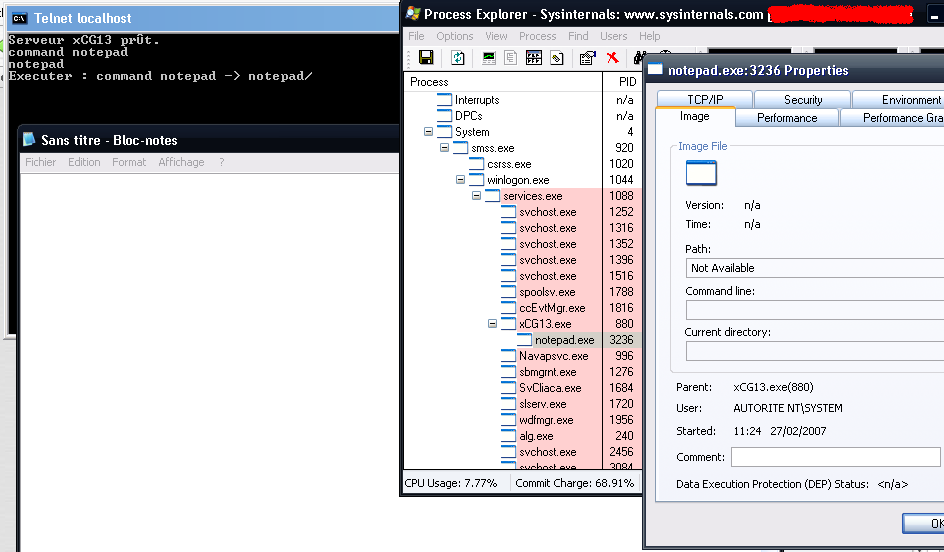
Task: Open the Process Explorer File menu
Action: click(x=416, y=36)
